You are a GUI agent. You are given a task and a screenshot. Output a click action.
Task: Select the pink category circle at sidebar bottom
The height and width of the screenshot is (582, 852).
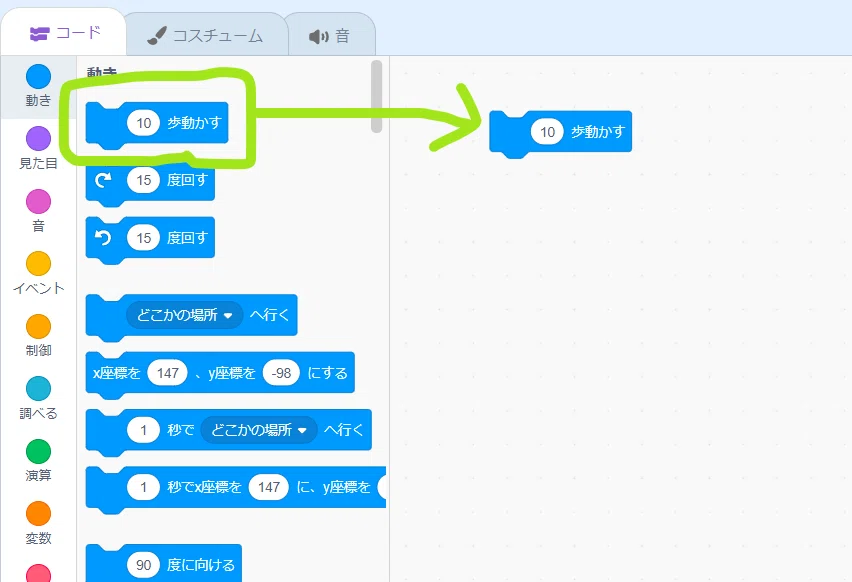[39, 573]
